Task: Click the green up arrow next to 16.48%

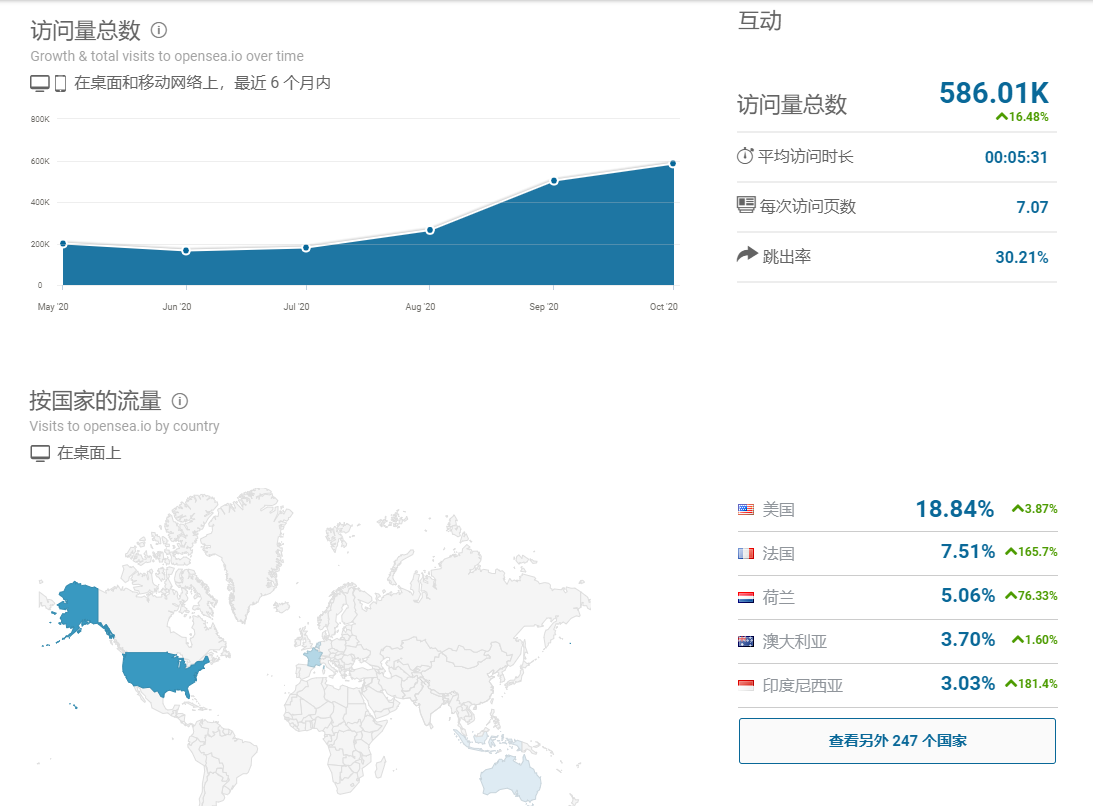Action: [x=1002, y=116]
